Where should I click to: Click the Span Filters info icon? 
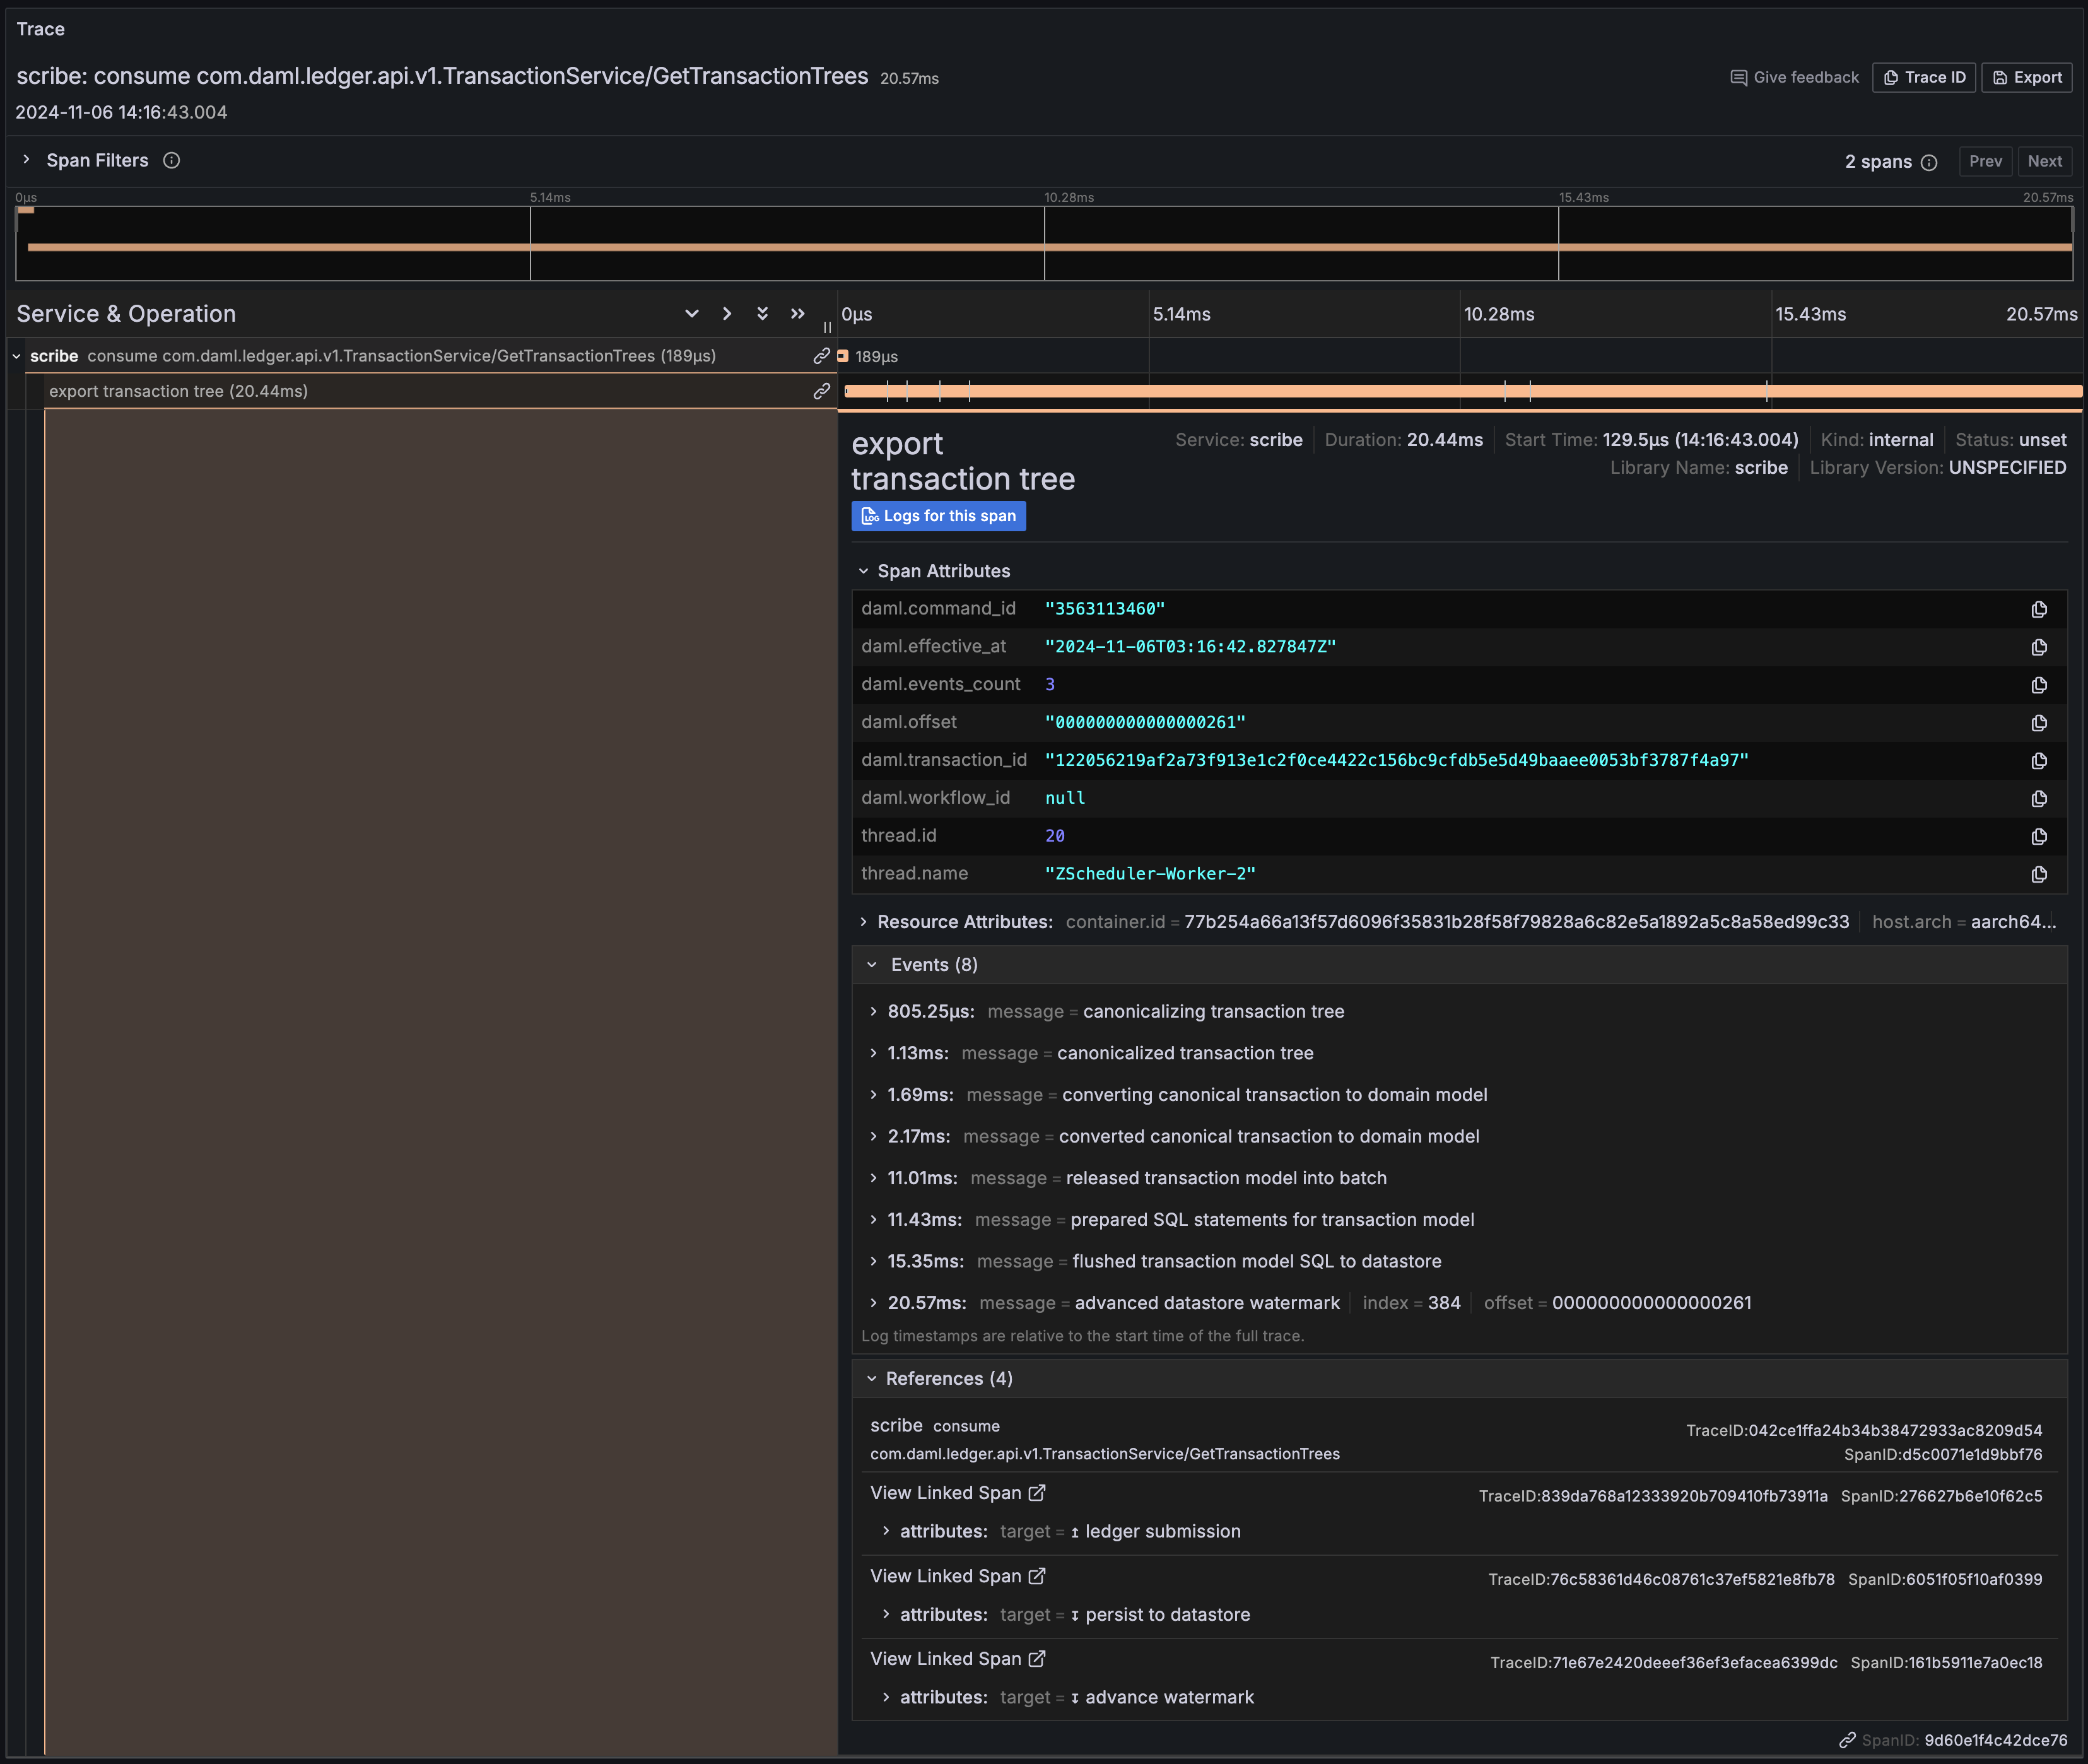[171, 160]
